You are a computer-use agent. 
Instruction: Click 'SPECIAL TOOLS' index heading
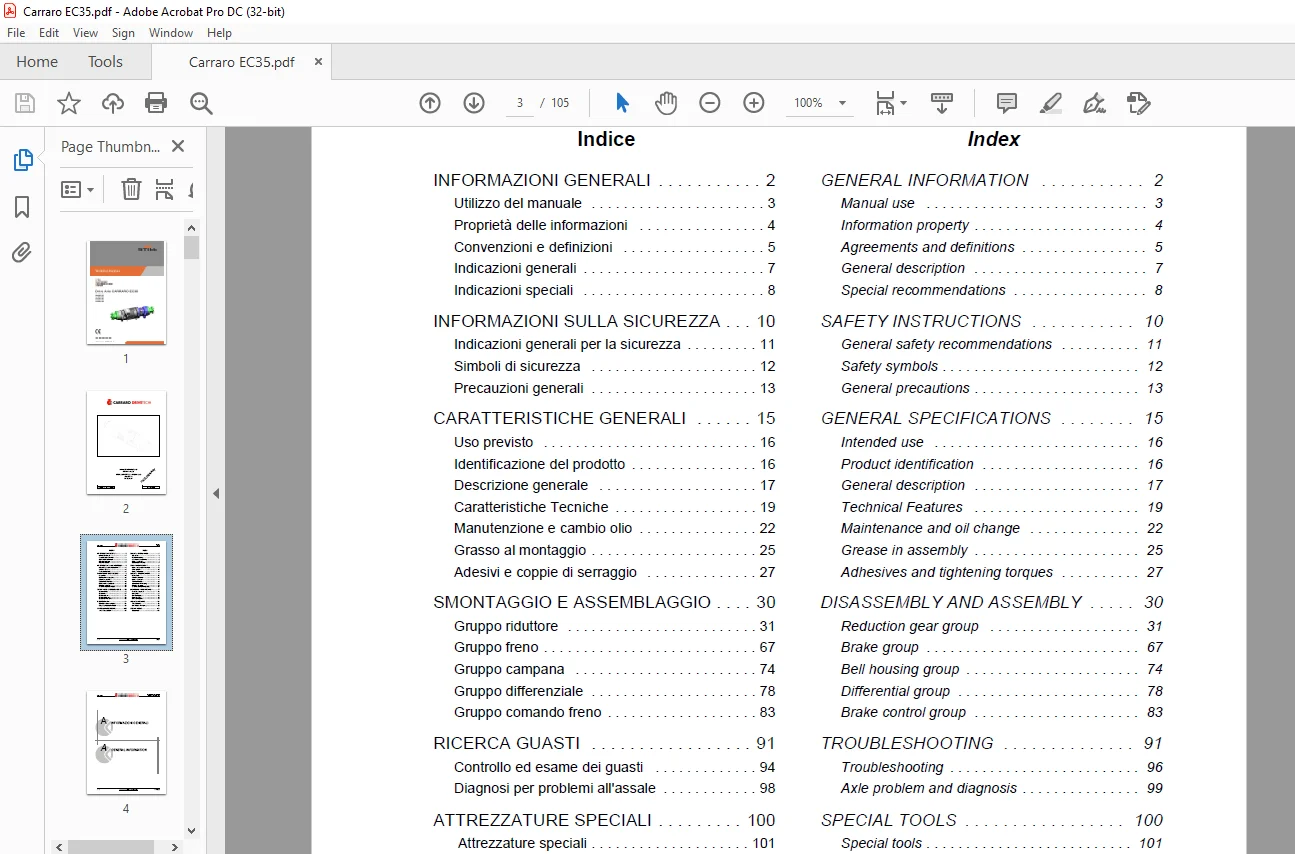click(x=889, y=821)
